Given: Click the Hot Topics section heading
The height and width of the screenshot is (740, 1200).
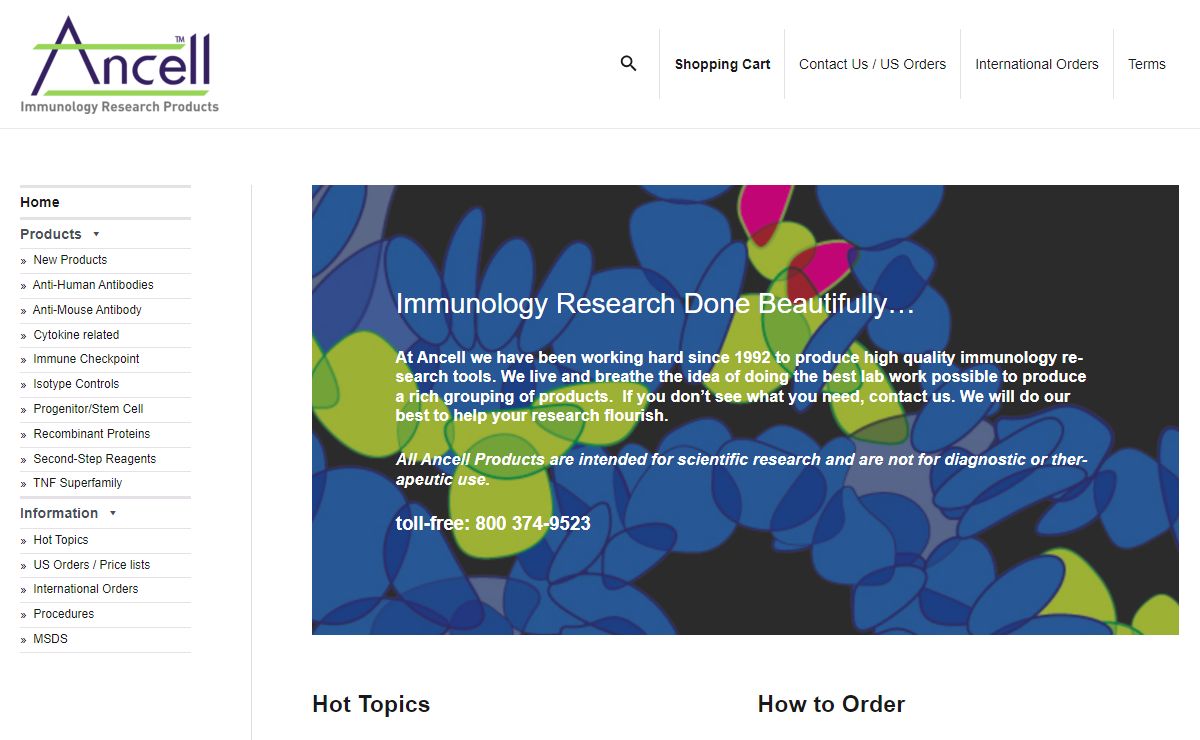Looking at the screenshot, I should pos(371,704).
